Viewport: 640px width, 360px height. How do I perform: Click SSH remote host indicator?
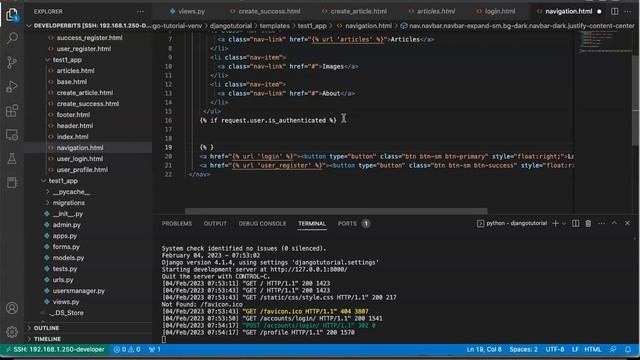55,349
